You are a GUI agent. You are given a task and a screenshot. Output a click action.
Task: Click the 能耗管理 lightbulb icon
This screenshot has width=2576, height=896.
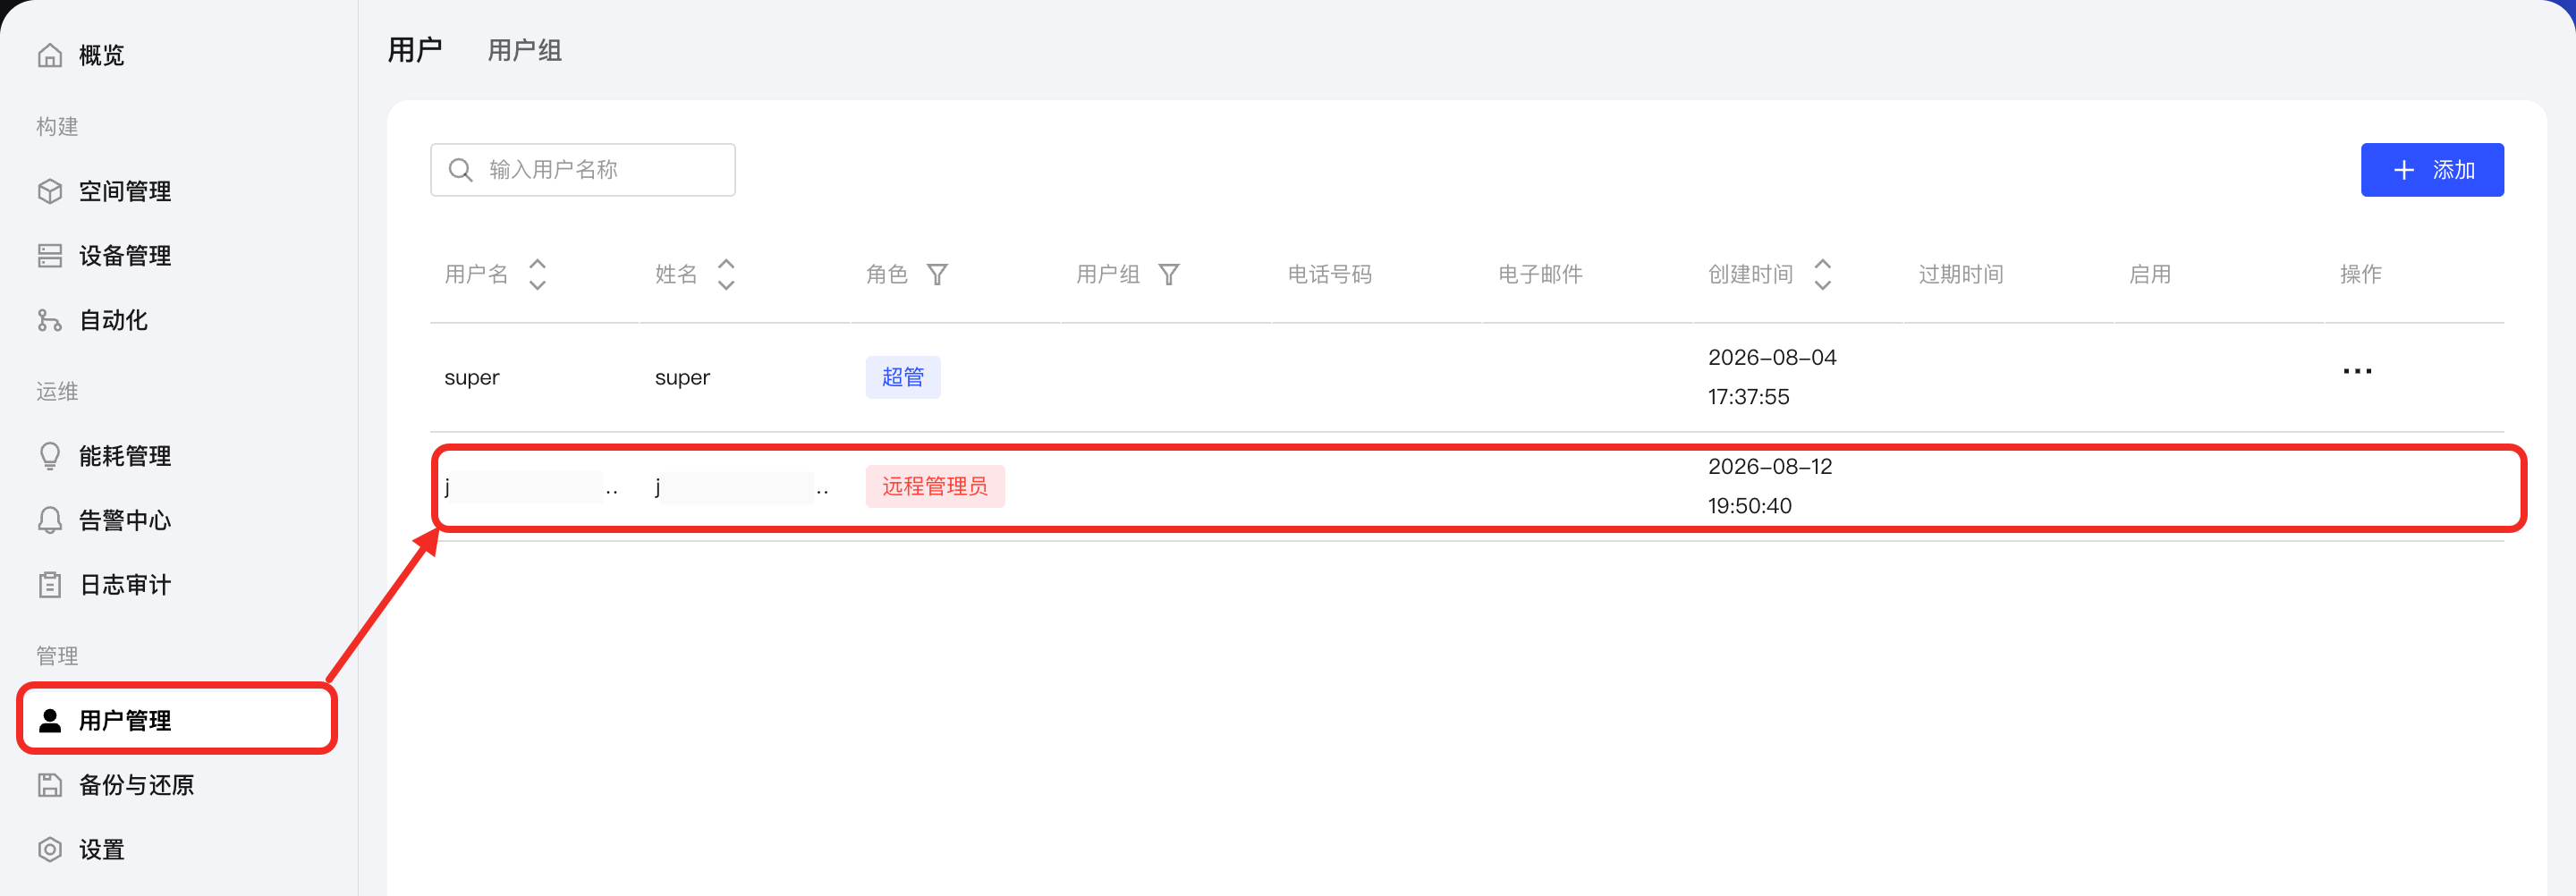[50, 456]
